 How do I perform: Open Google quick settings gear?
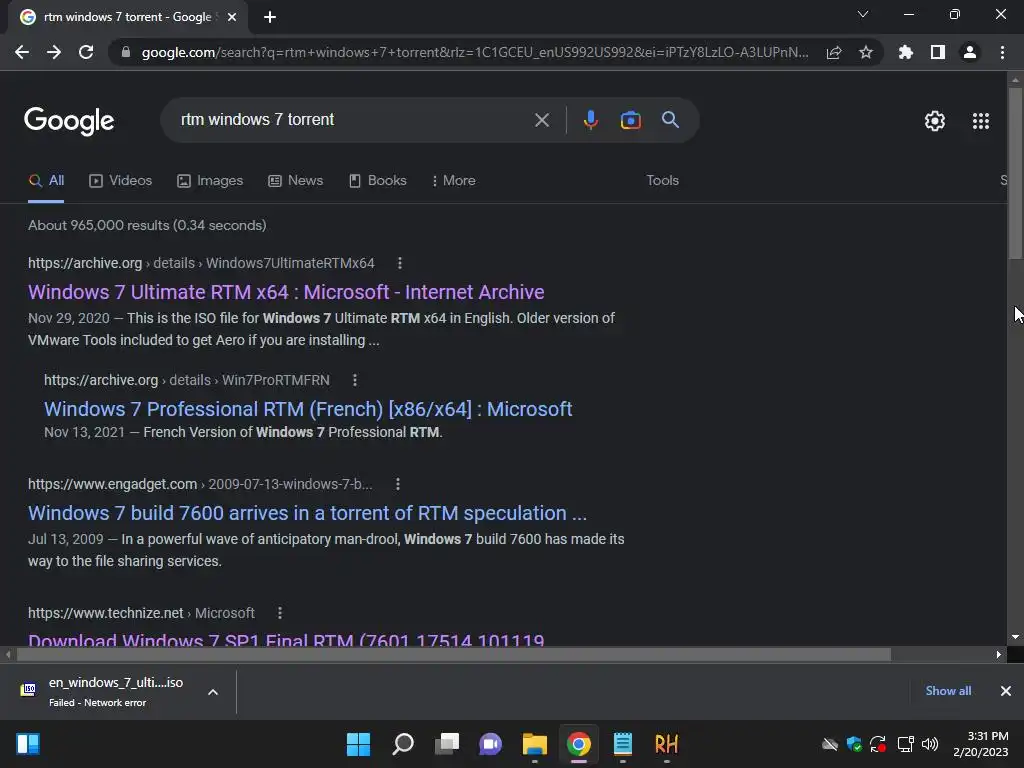[x=935, y=121]
